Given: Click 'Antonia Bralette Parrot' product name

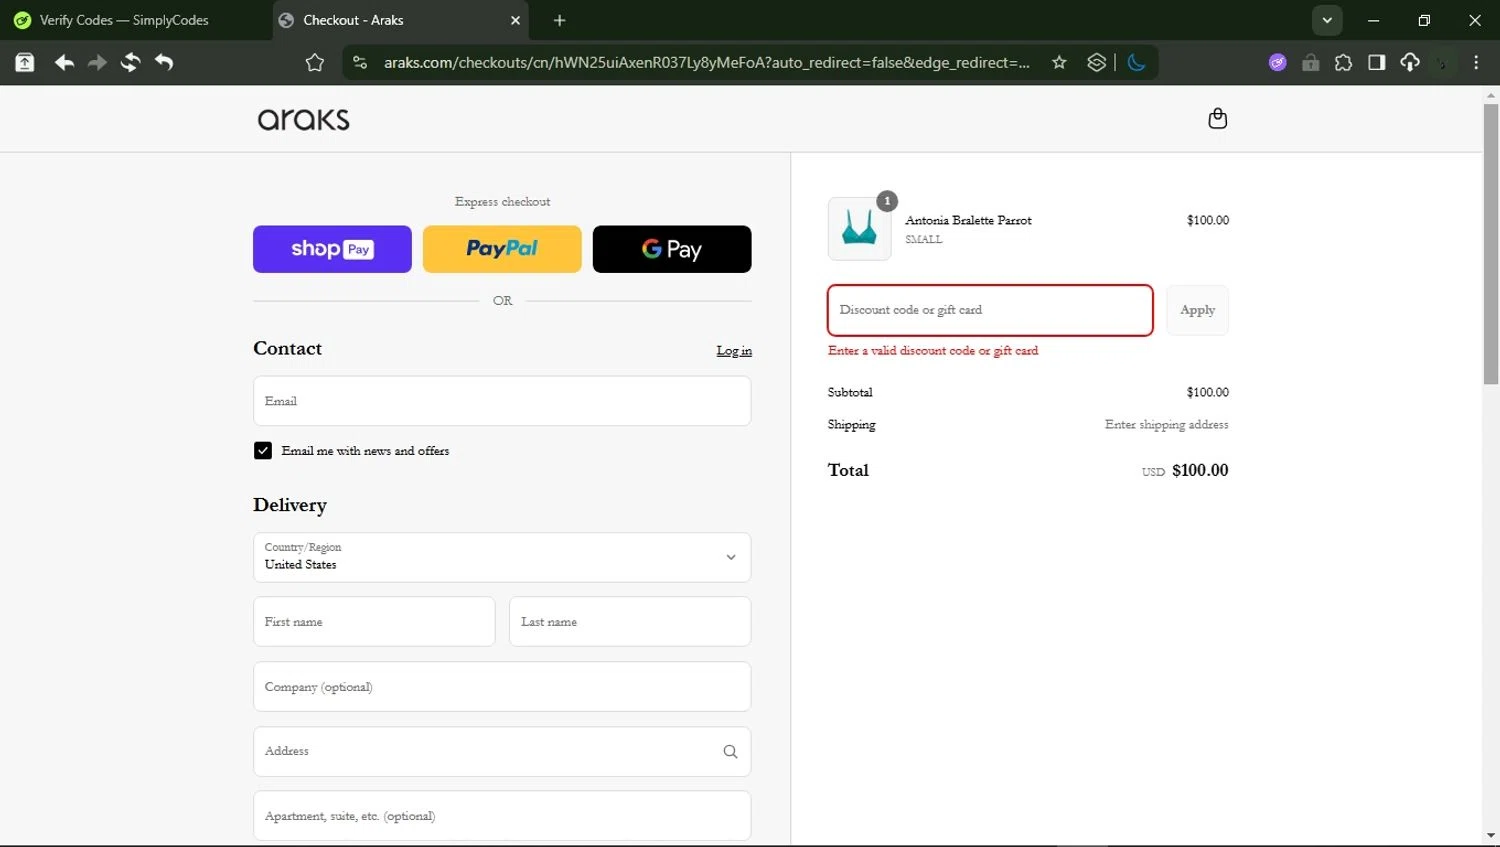Looking at the screenshot, I should pyautogui.click(x=968, y=220).
